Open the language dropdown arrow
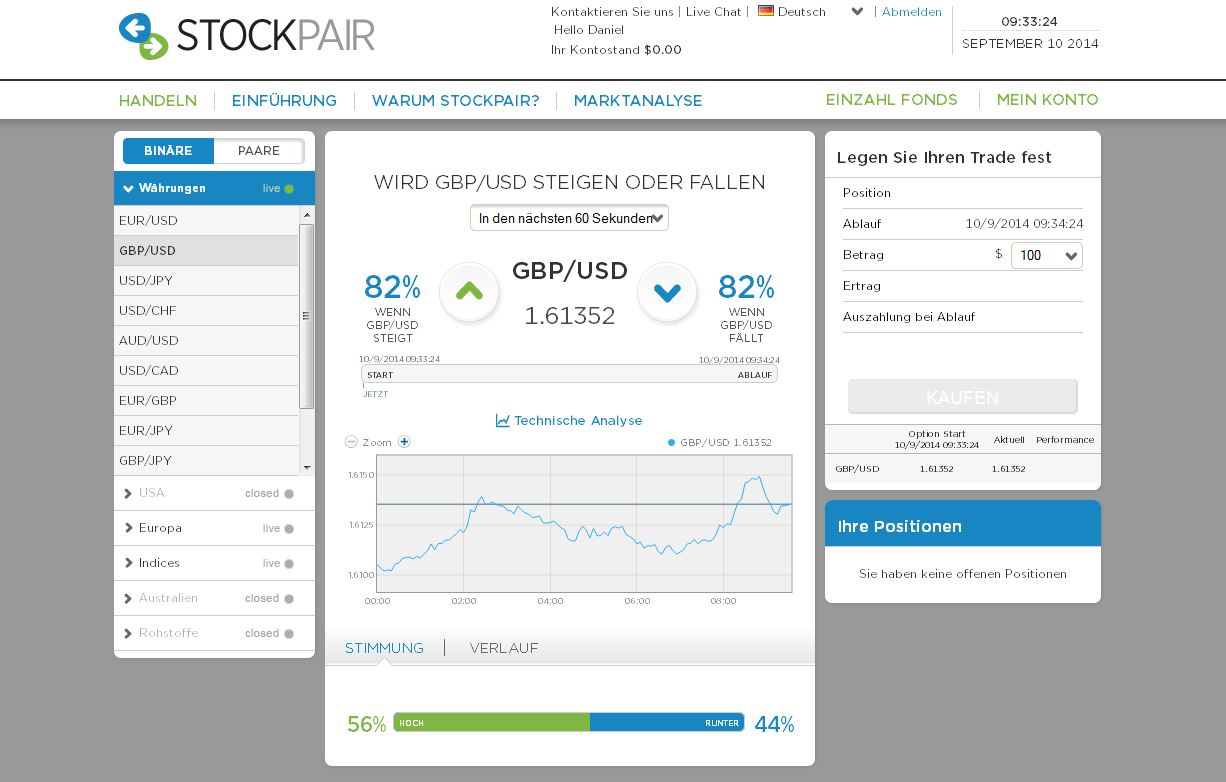Screen dimensions: 1226x782 tap(857, 12)
